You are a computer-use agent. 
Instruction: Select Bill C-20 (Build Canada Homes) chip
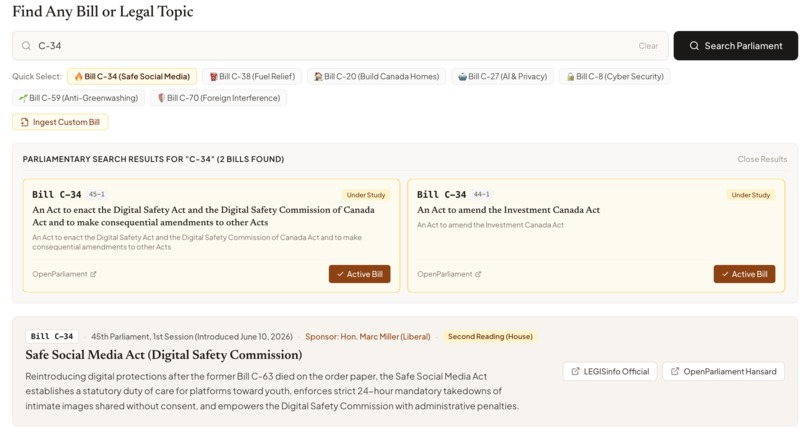376,77
